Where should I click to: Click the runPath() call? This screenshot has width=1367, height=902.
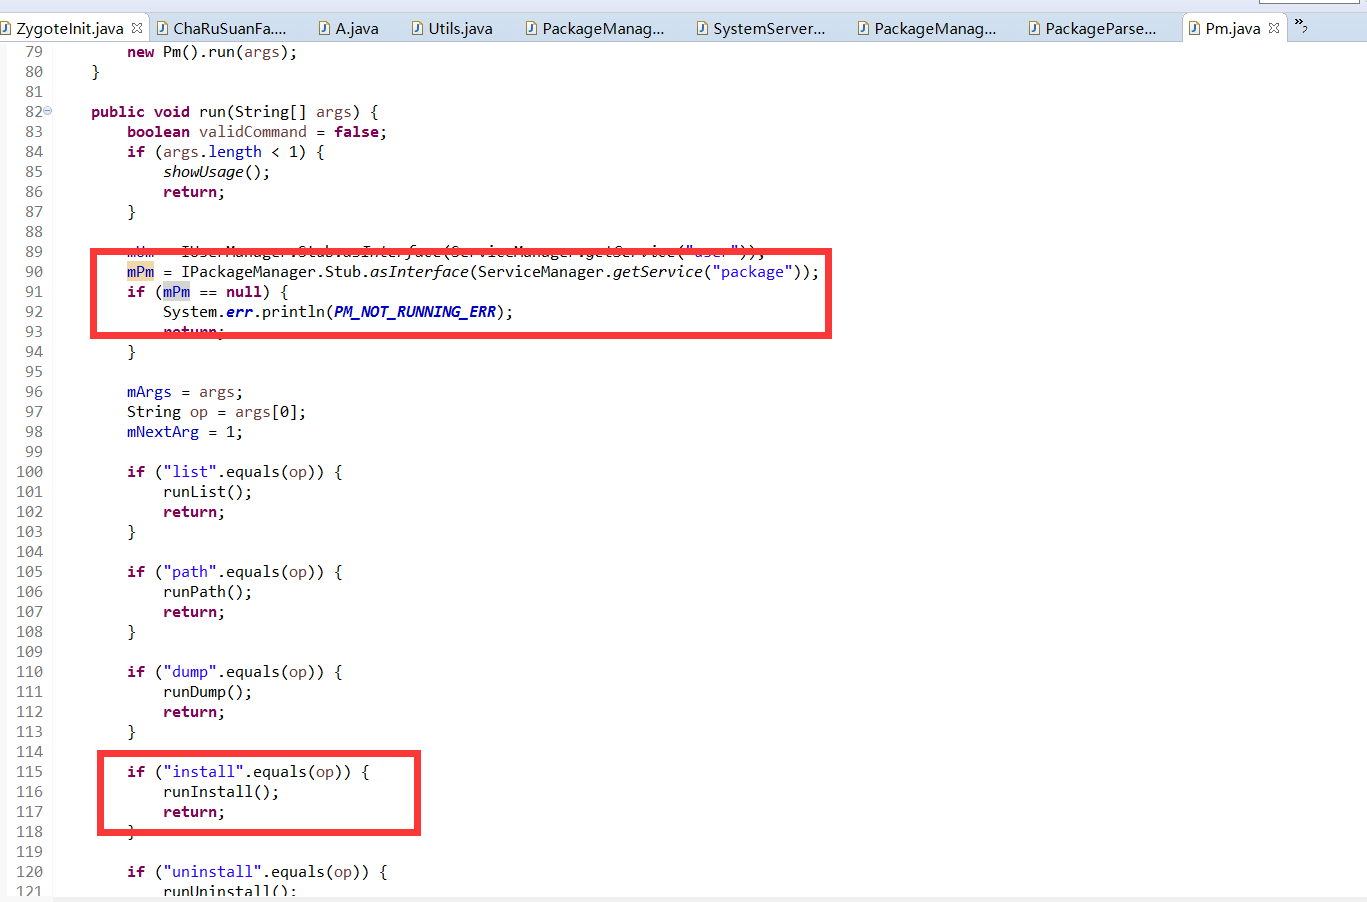click(x=208, y=592)
